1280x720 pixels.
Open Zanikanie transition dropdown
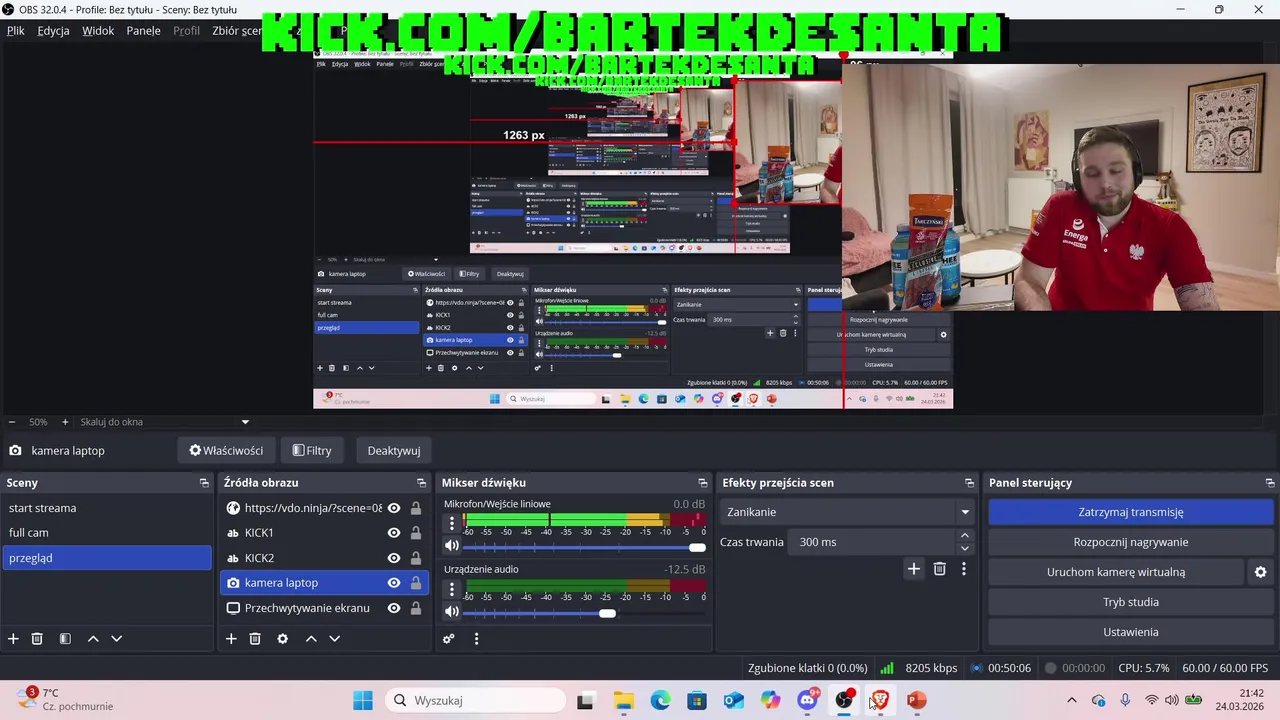[x=847, y=512]
